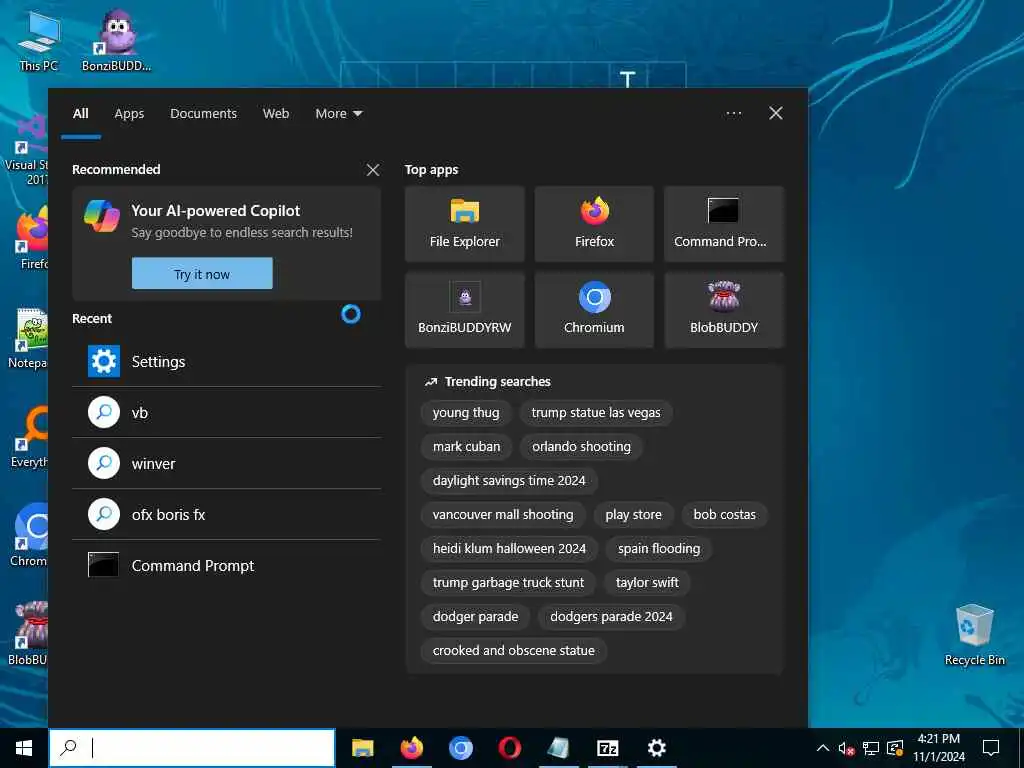The image size is (1024, 768).
Task: Search trending 'trump statue las vegas'
Action: (x=596, y=413)
